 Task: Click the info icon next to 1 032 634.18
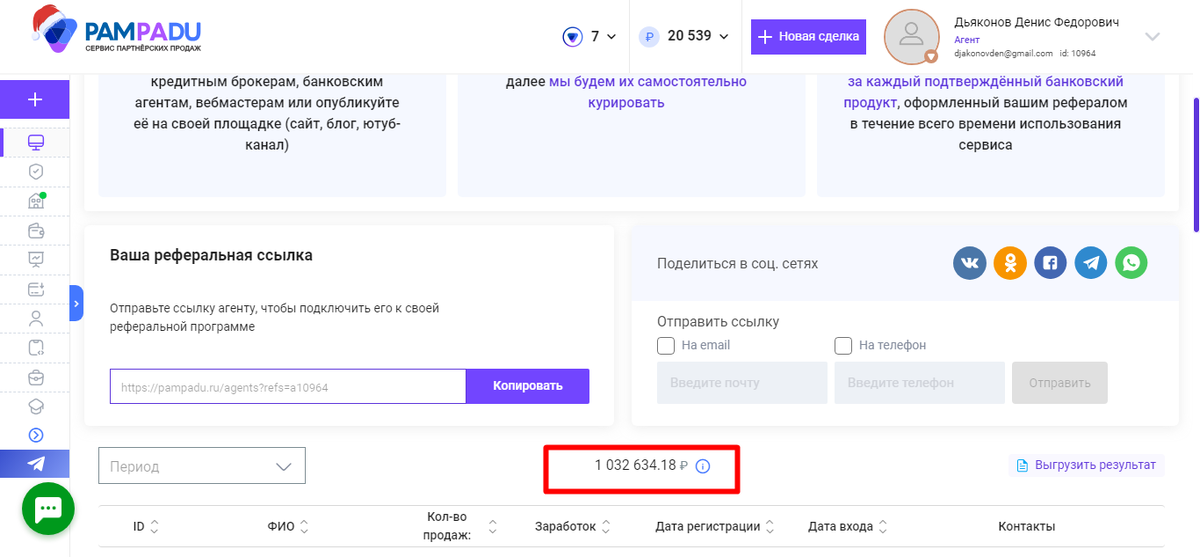[x=702, y=466]
